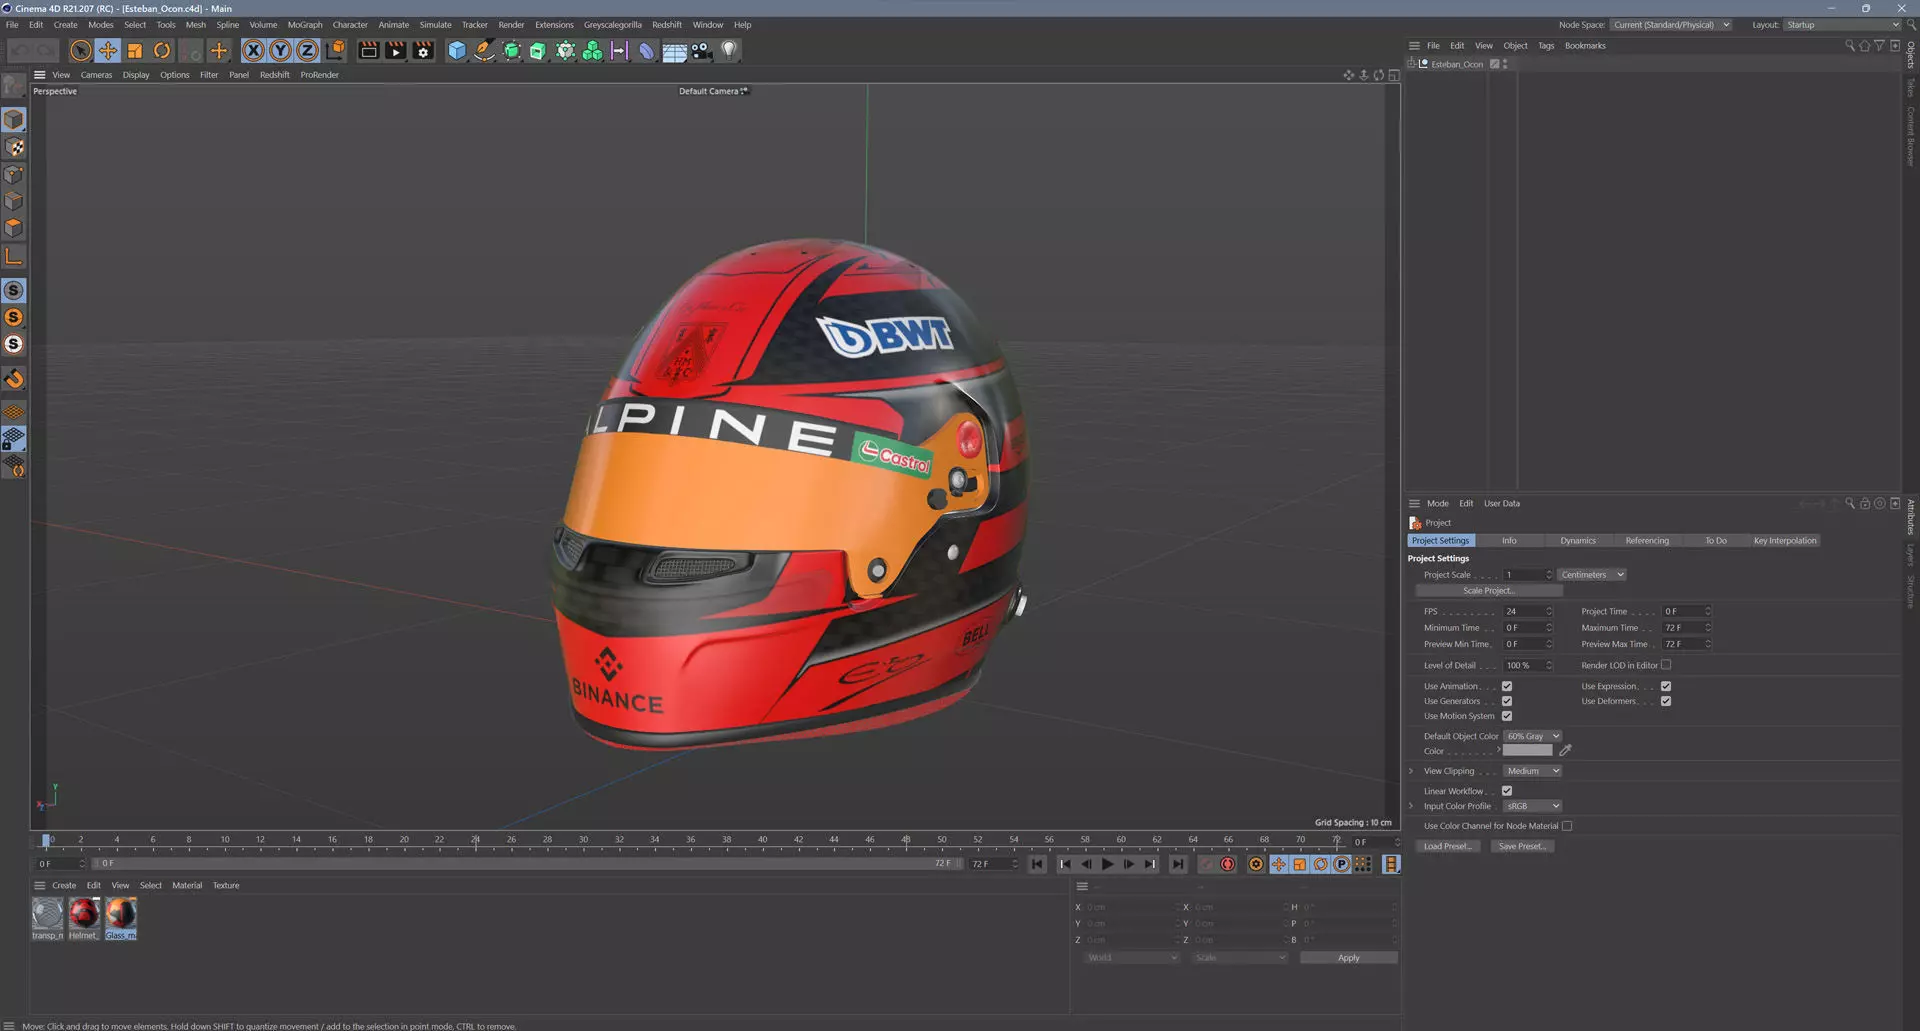Enable snap magnet icon in the left toolbar
1920x1031 pixels.
click(14, 379)
